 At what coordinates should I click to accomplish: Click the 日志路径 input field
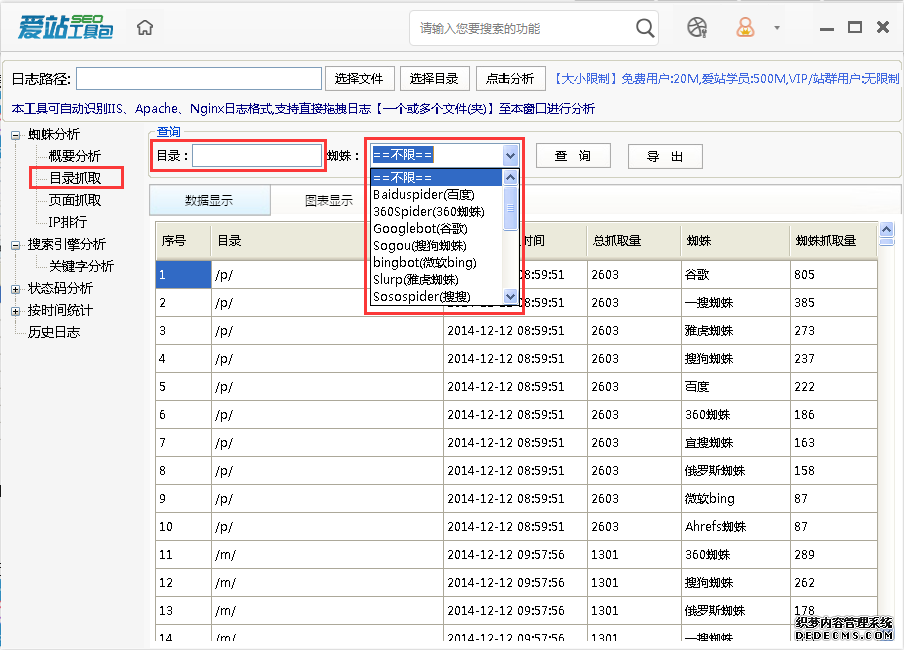pyautogui.click(x=199, y=79)
